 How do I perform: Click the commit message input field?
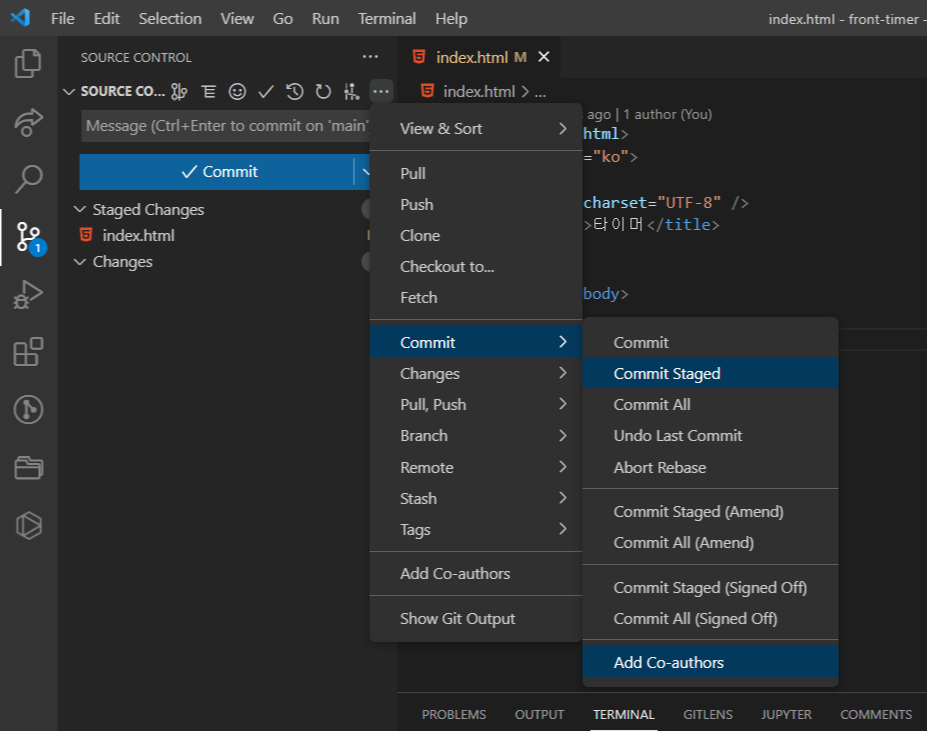pyautogui.click(x=227, y=126)
